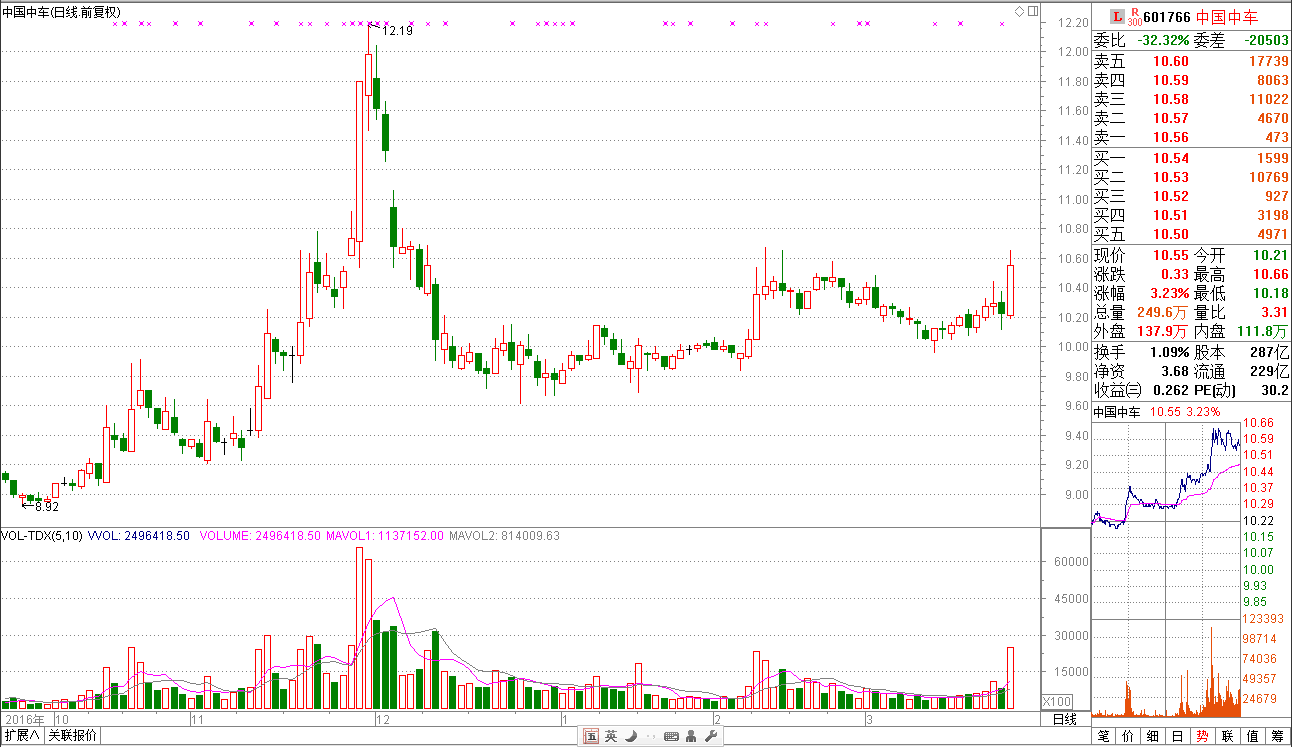Click the 量比 3.31 value
1292x747 pixels.
tap(1275, 312)
